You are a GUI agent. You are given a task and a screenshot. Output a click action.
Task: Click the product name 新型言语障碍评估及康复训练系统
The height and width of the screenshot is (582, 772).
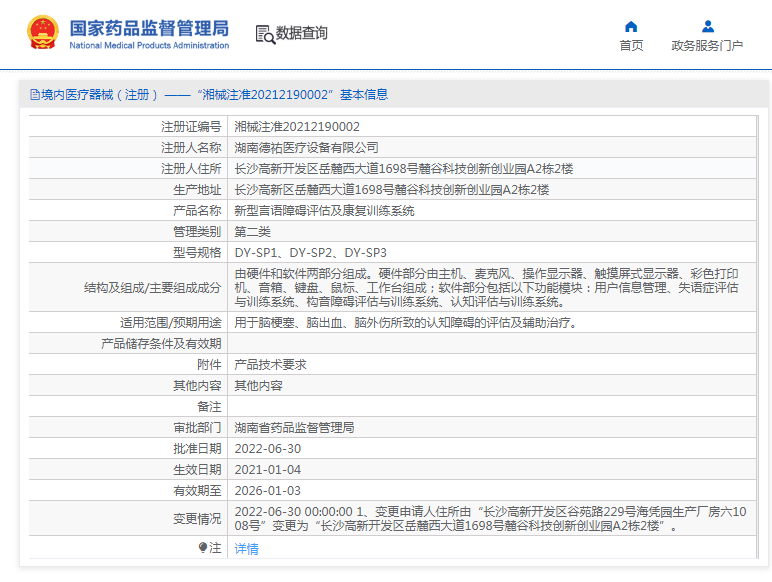[x=324, y=211]
